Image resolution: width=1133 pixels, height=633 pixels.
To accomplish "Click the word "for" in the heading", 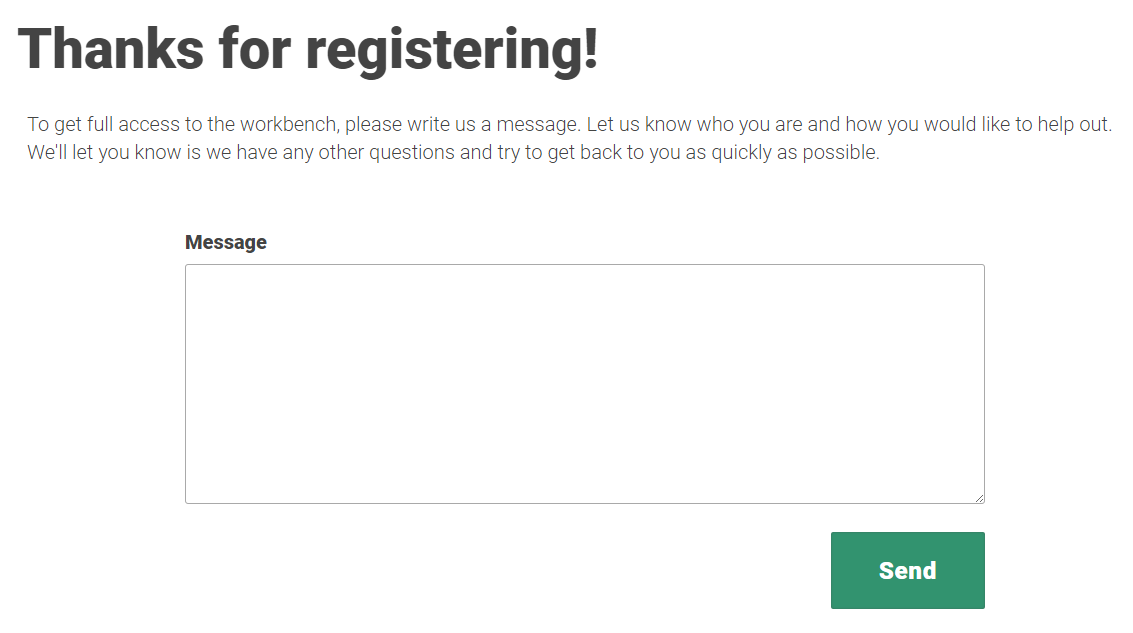I will coord(253,48).
